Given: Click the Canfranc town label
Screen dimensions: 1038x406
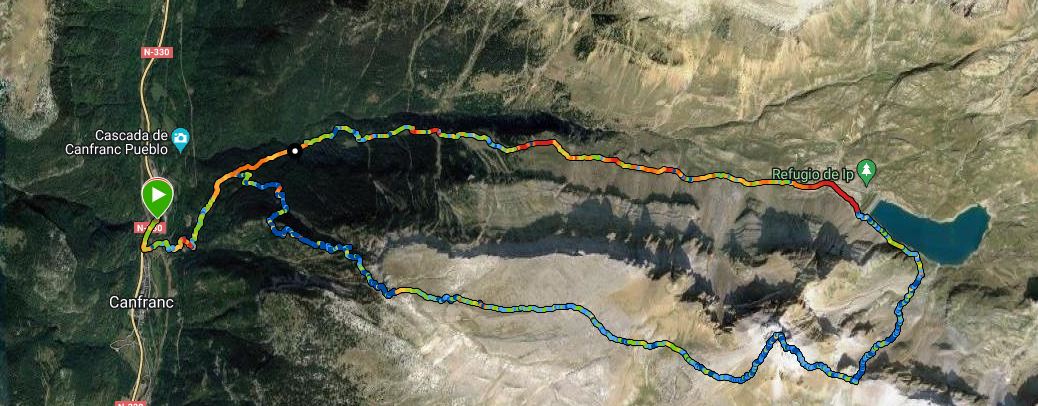Looking at the screenshot, I should (141, 303).
